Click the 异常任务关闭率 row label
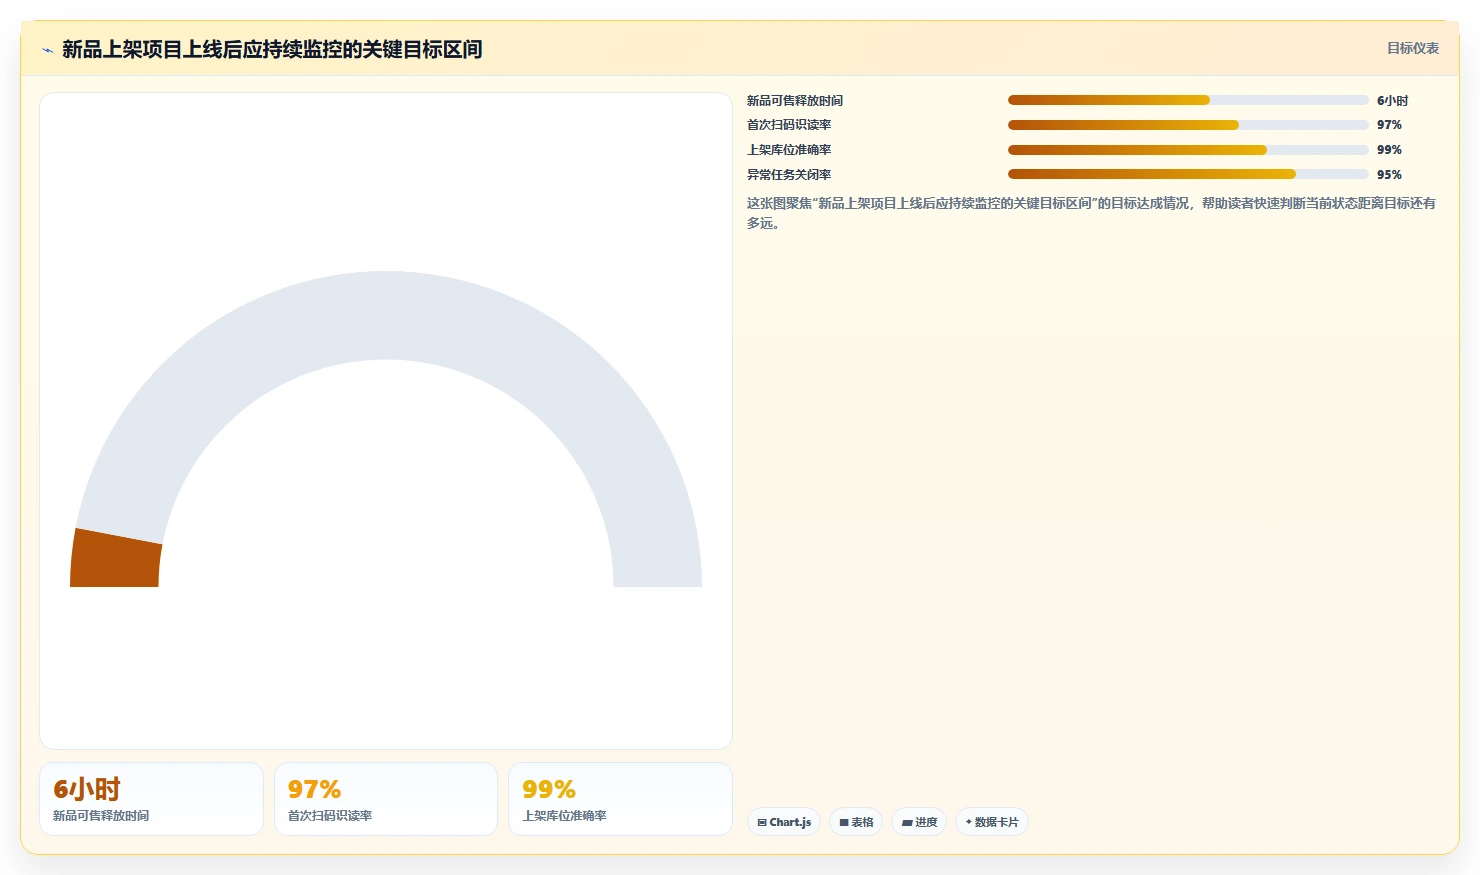Screen dimensions: 1480x875 coord(789,174)
